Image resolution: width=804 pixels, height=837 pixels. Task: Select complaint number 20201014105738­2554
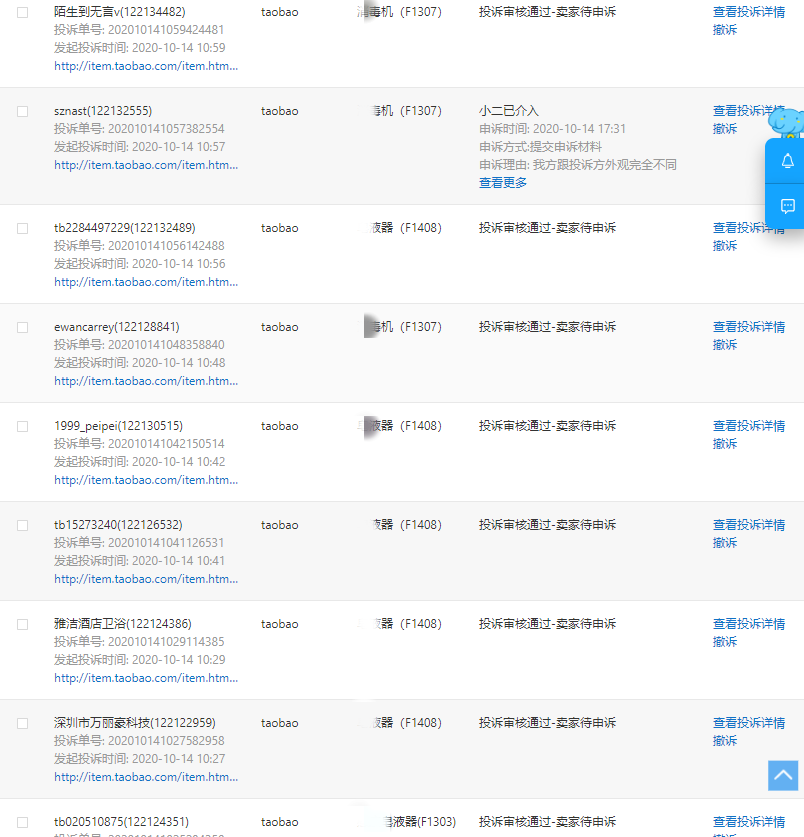[x=166, y=129]
